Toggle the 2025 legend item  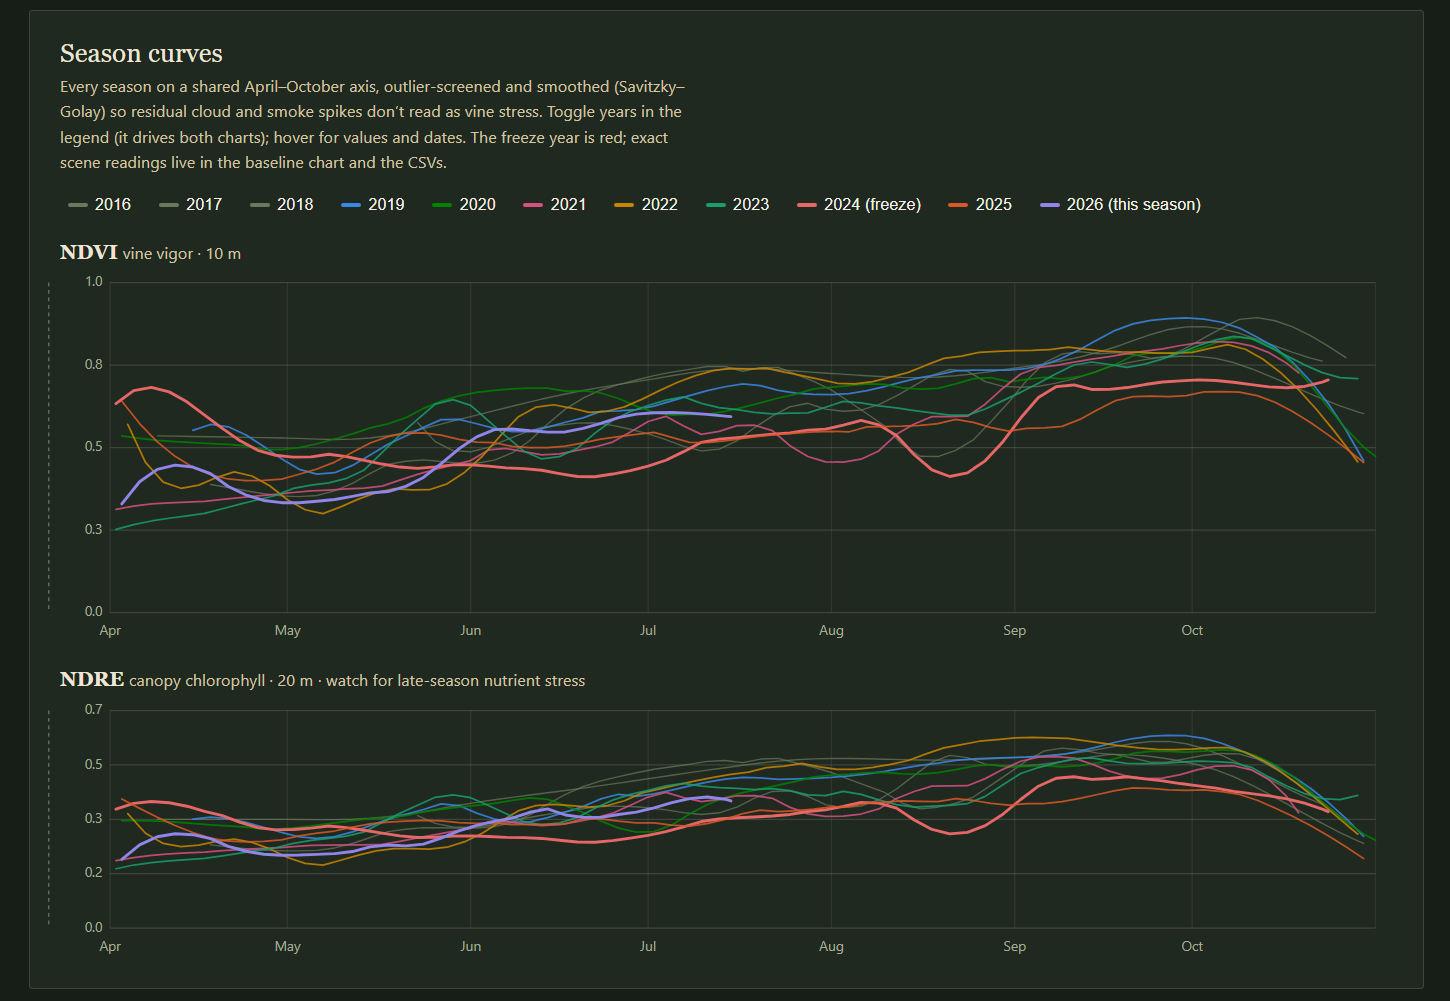point(981,204)
